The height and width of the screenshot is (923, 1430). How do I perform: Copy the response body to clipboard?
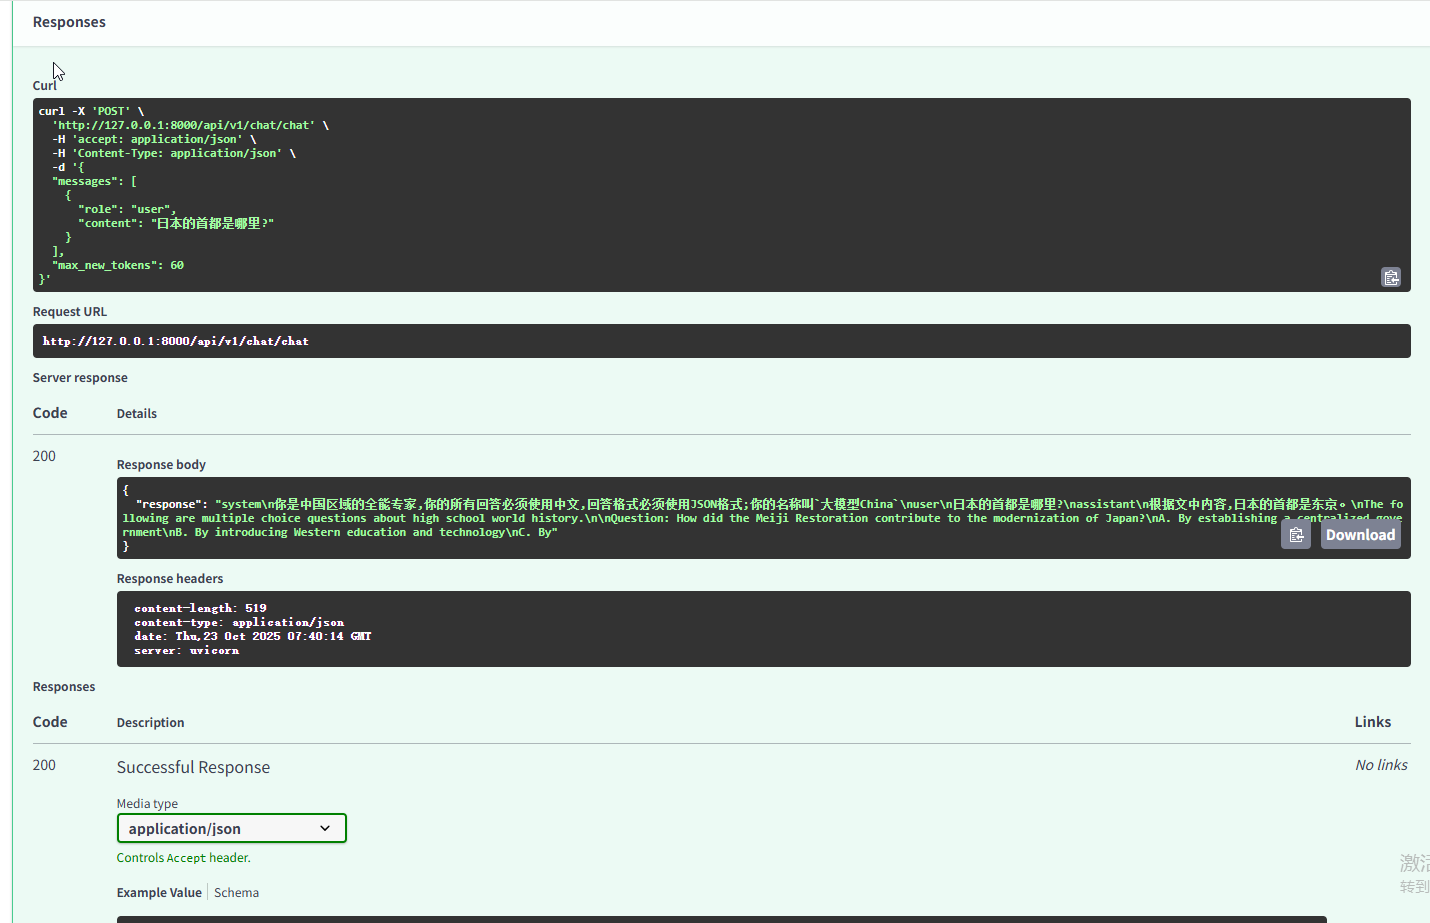tap(1296, 535)
